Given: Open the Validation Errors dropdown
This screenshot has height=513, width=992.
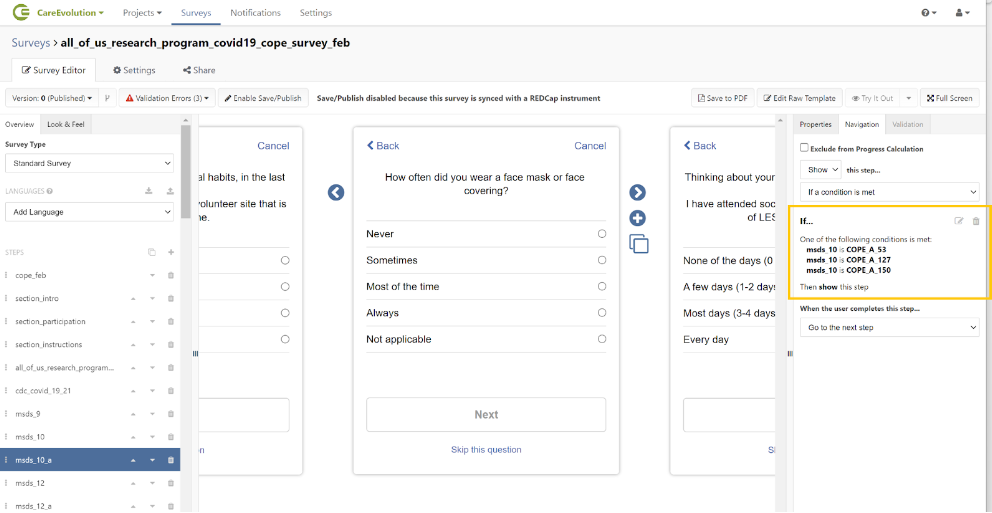Looking at the screenshot, I should 167,98.
